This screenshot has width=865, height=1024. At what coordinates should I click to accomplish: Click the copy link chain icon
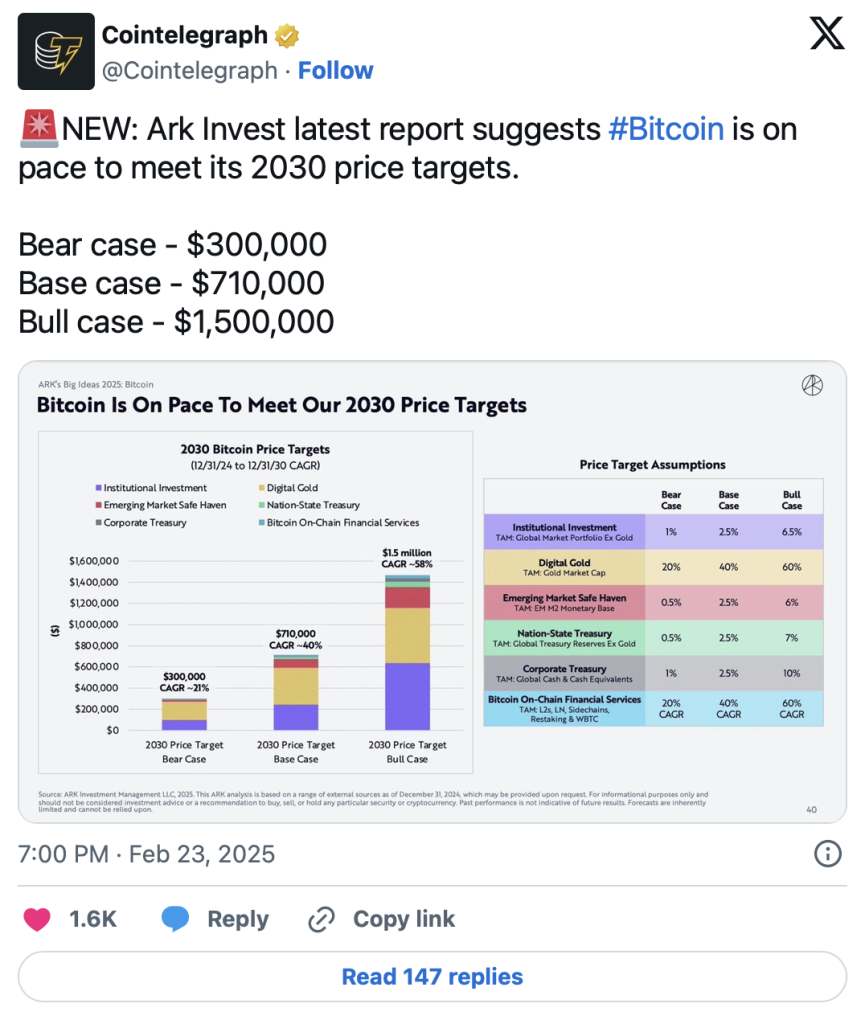(x=322, y=919)
